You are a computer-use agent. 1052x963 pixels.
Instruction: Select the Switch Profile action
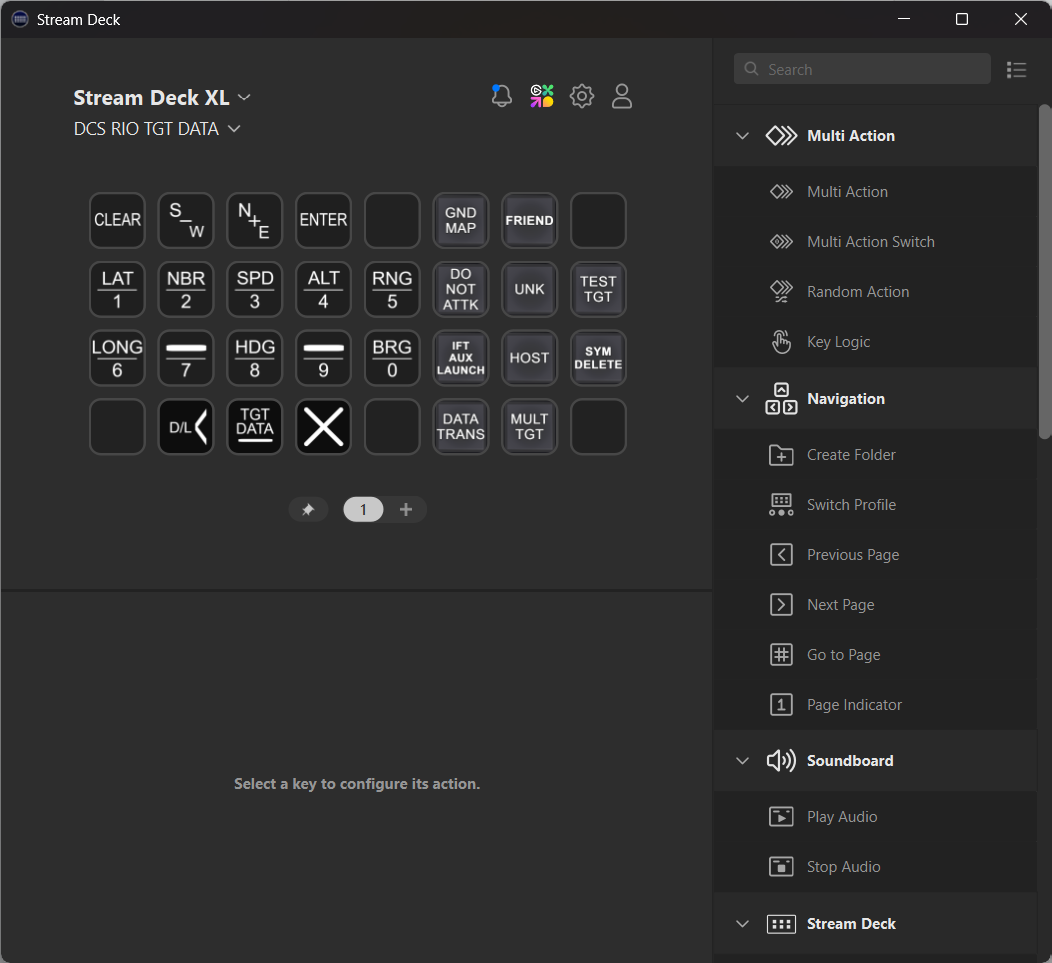tap(851, 505)
